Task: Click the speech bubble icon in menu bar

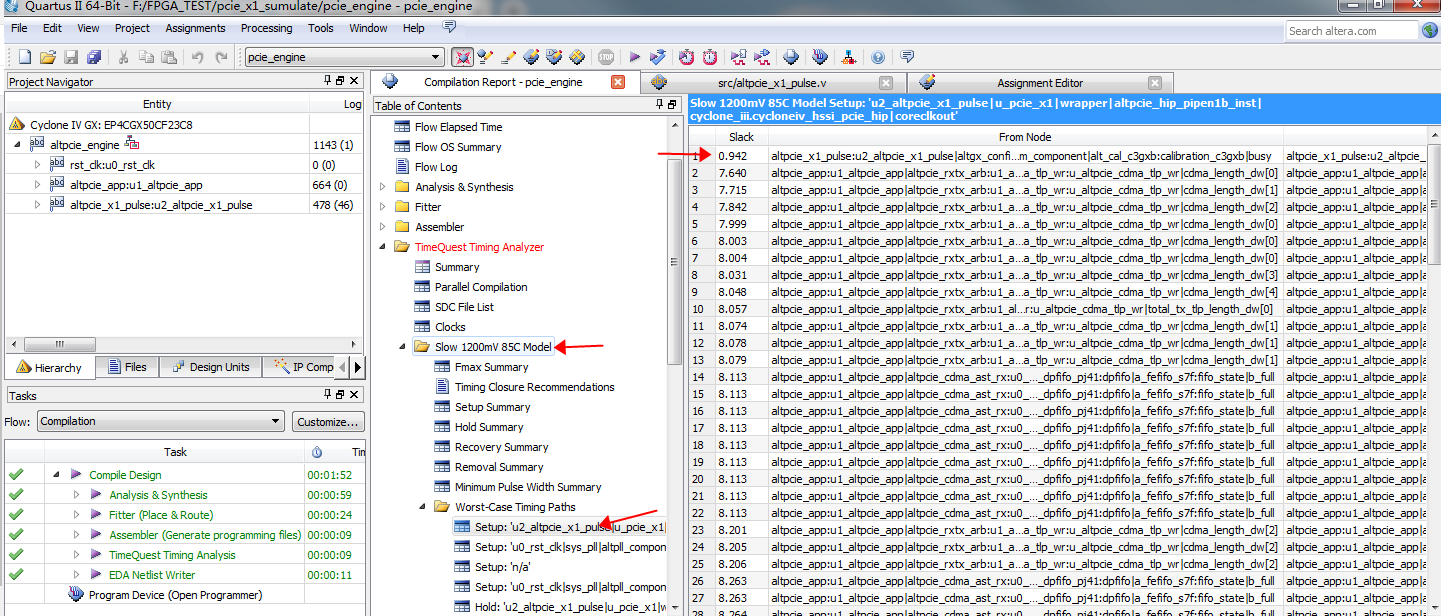Action: tap(449, 27)
